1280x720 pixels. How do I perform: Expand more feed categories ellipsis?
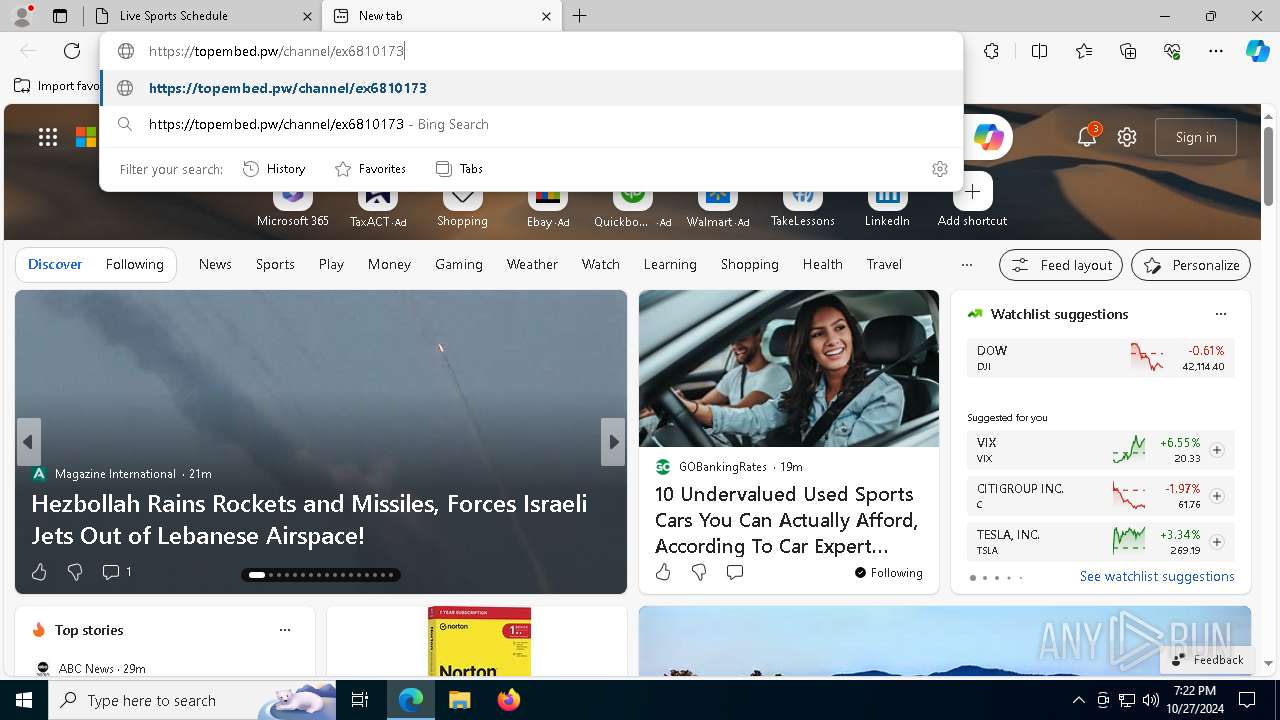966,265
